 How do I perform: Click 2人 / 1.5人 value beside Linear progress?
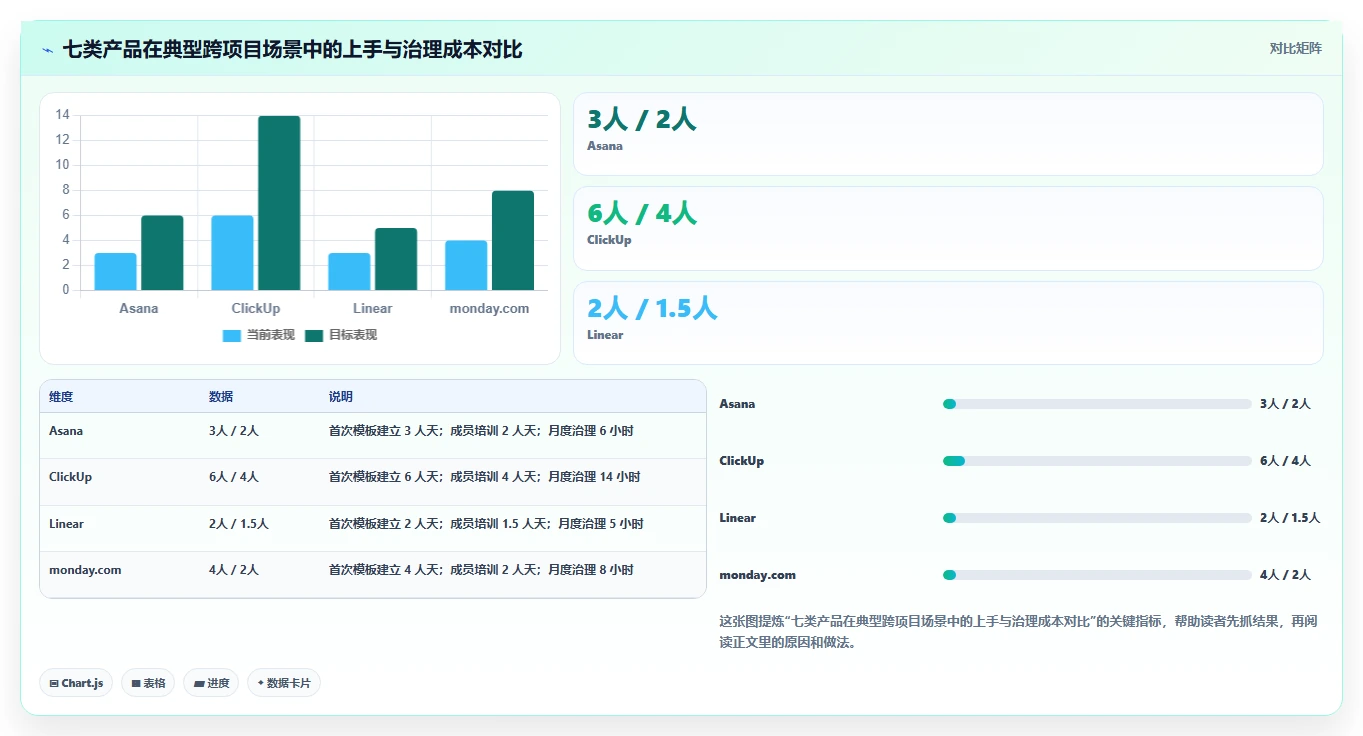(x=1290, y=518)
